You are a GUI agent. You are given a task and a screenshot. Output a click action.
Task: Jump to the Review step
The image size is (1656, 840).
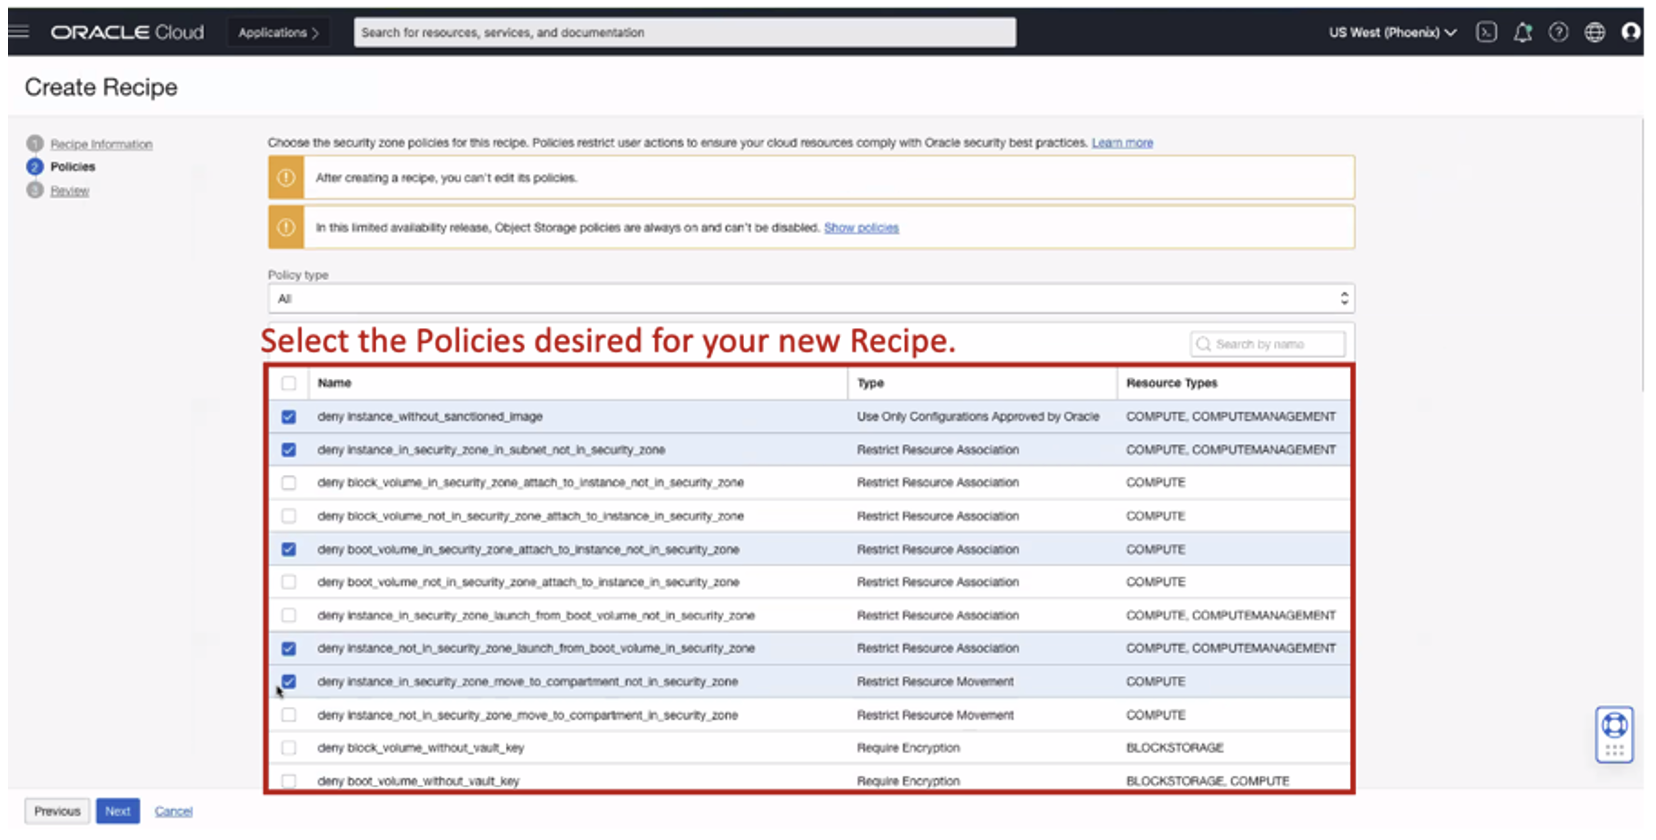[x=69, y=191]
